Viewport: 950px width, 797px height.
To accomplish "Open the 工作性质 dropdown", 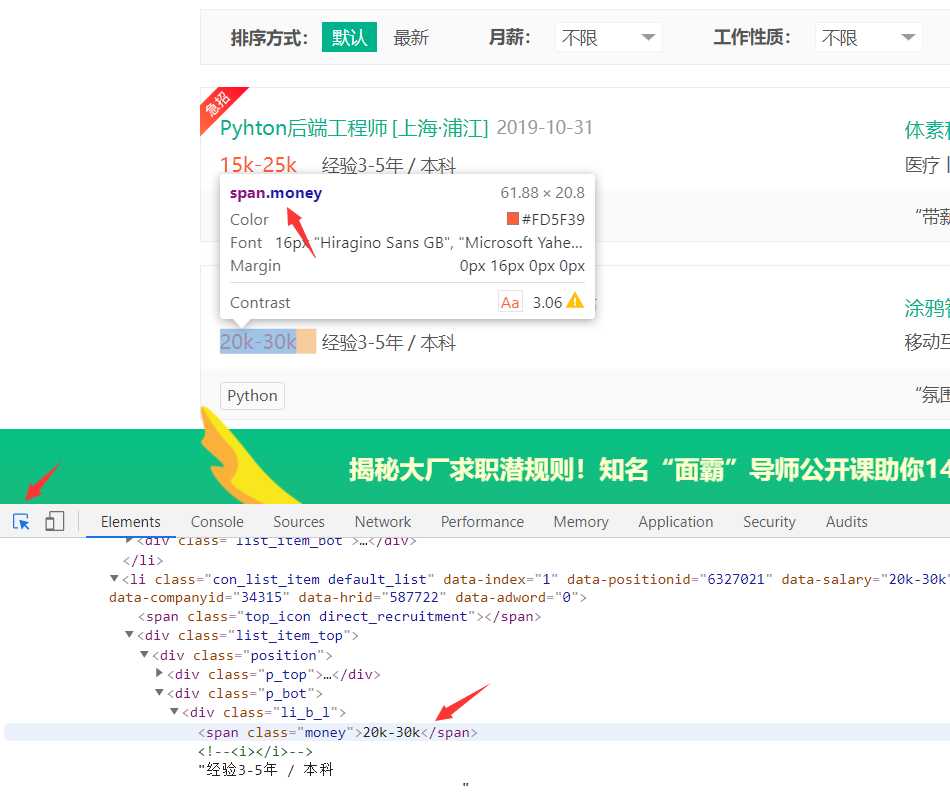I will coord(868,38).
